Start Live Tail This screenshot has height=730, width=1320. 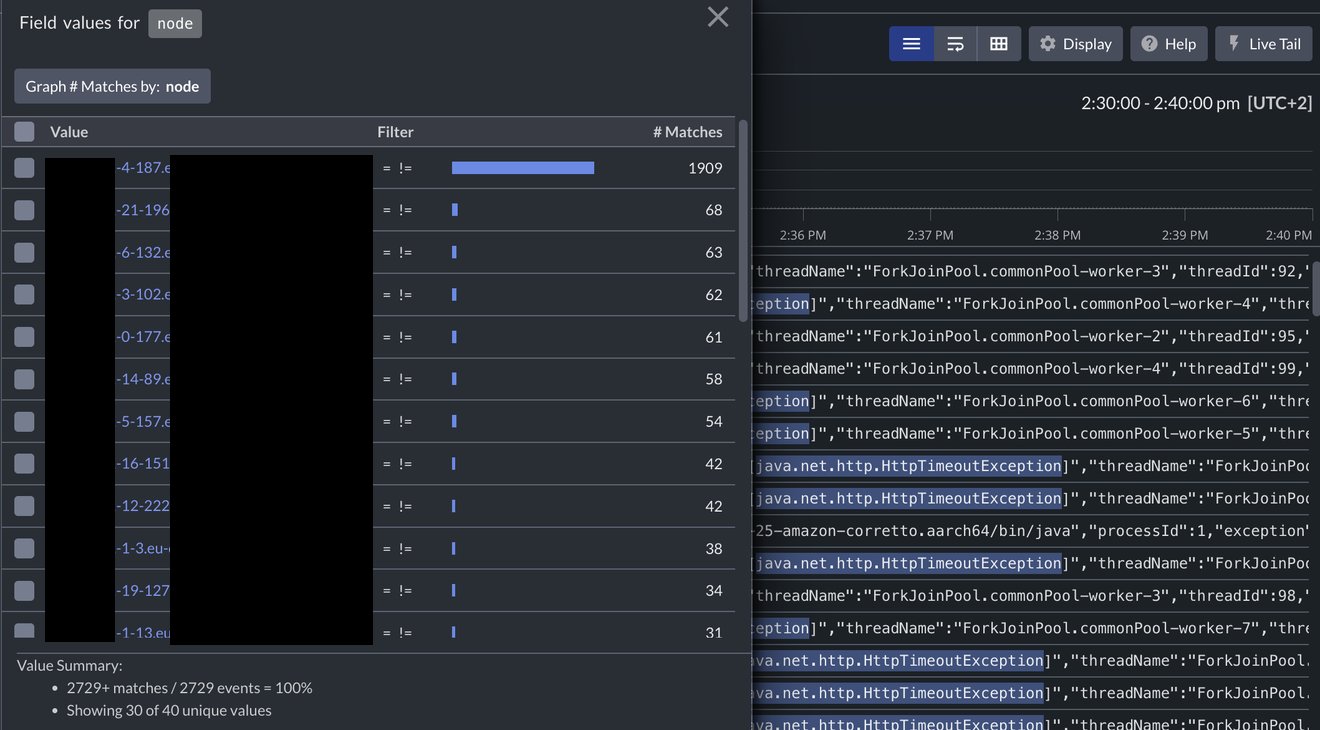click(1264, 43)
